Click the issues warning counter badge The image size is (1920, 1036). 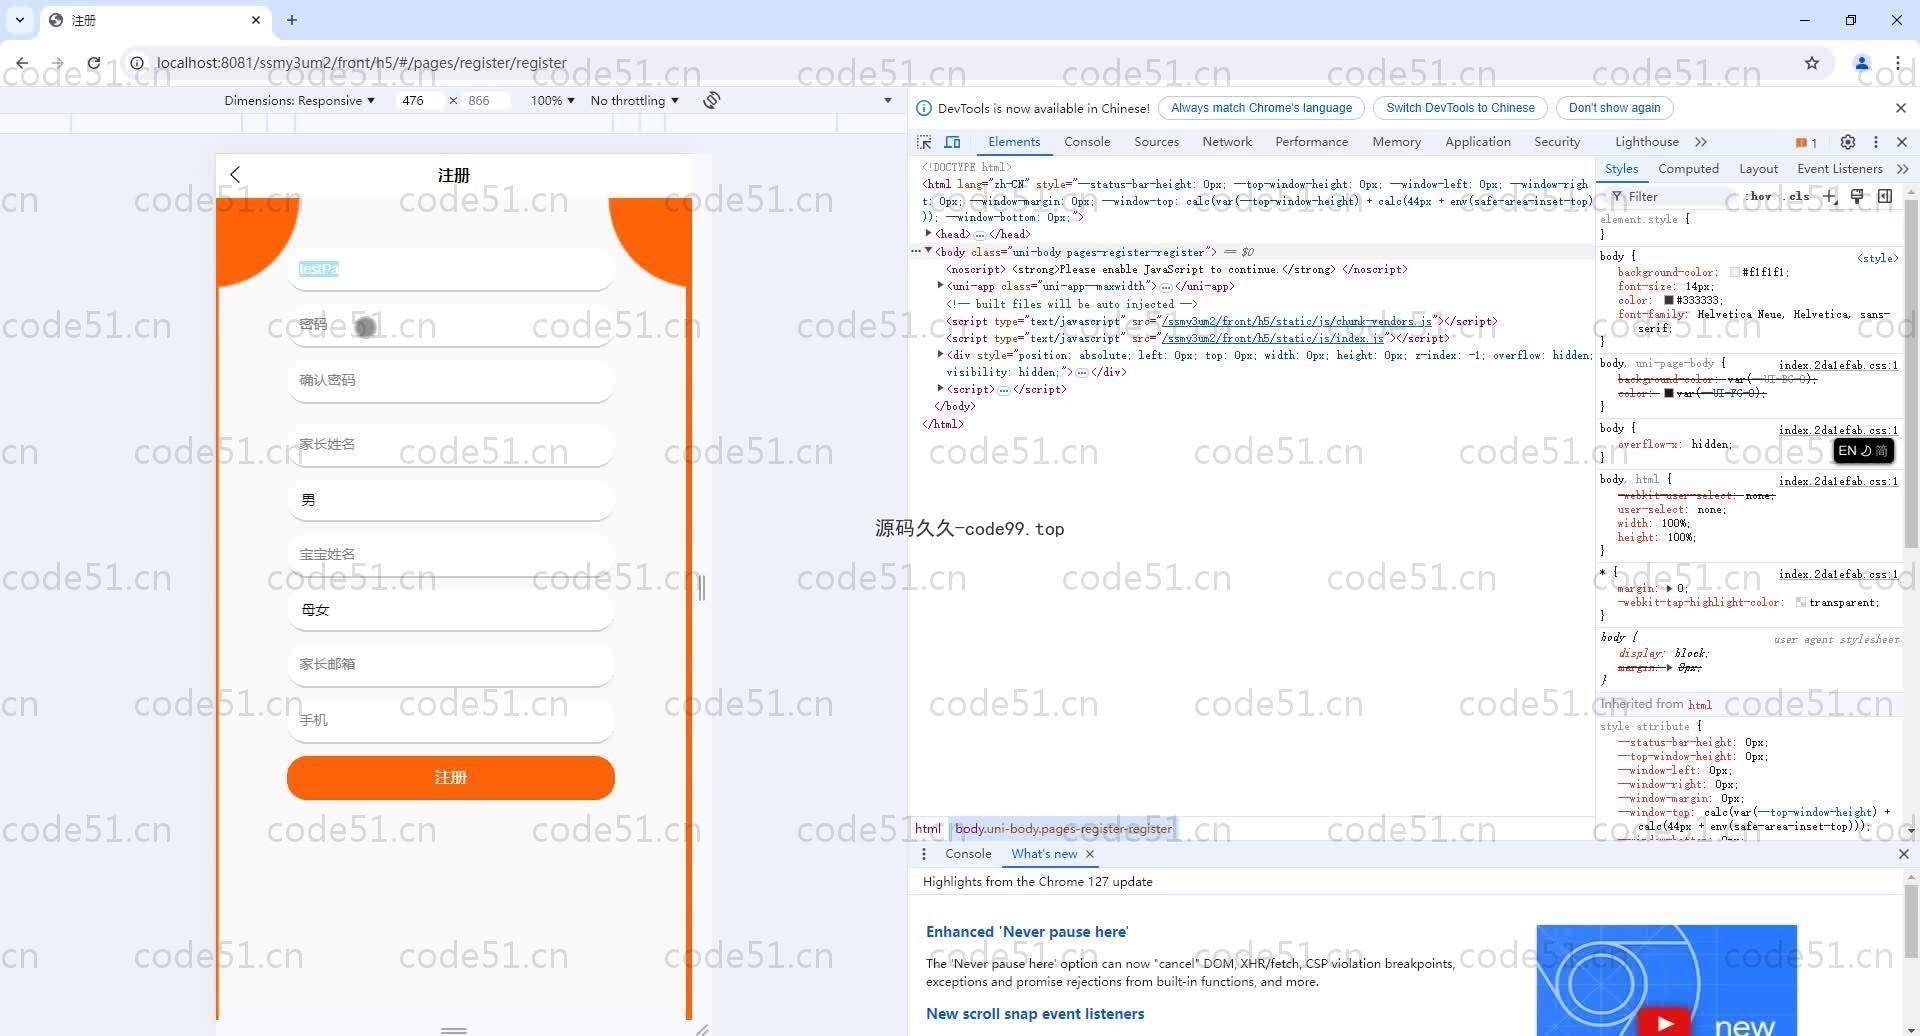point(1806,142)
